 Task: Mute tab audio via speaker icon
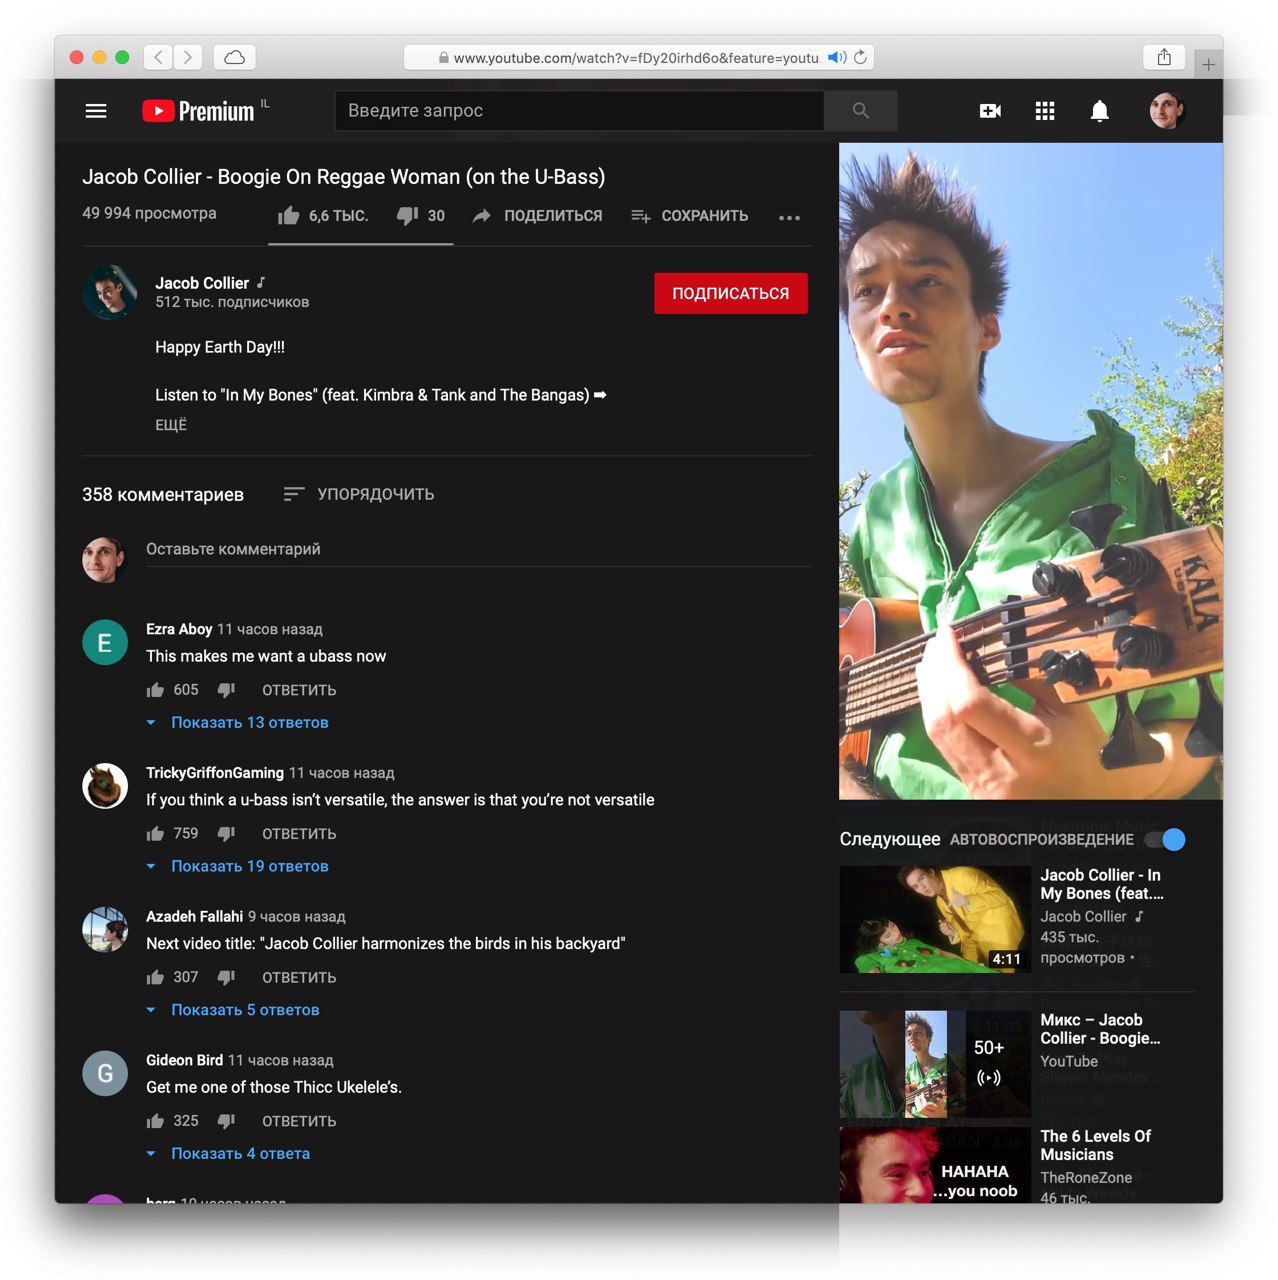pyautogui.click(x=837, y=57)
